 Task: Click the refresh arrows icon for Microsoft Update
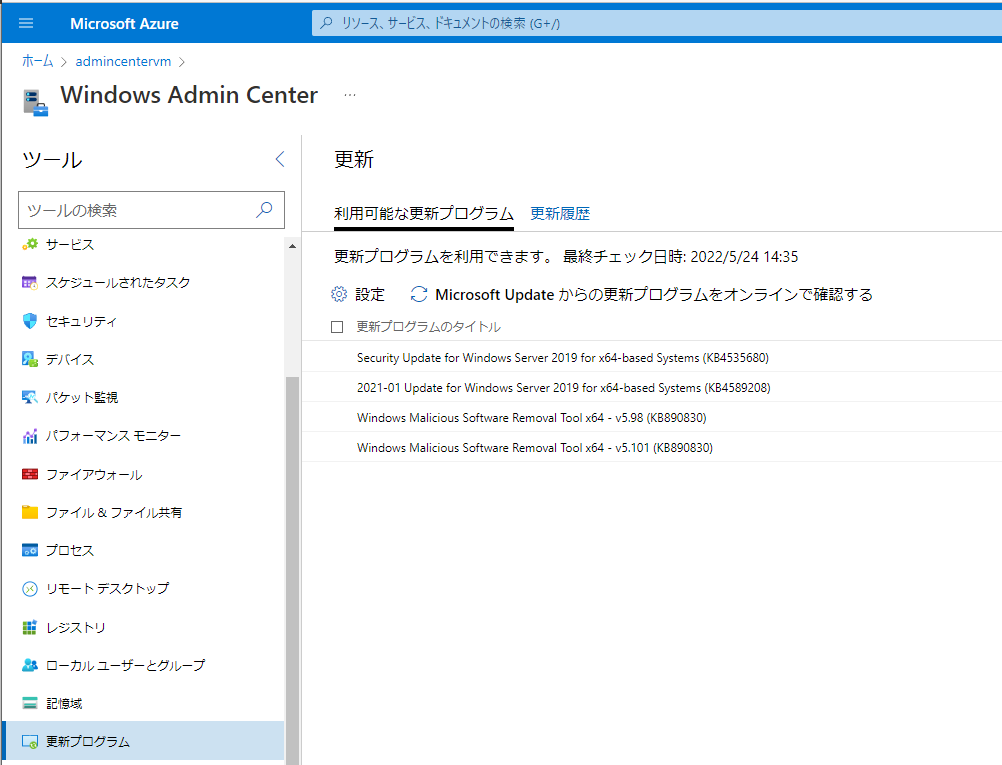(419, 294)
